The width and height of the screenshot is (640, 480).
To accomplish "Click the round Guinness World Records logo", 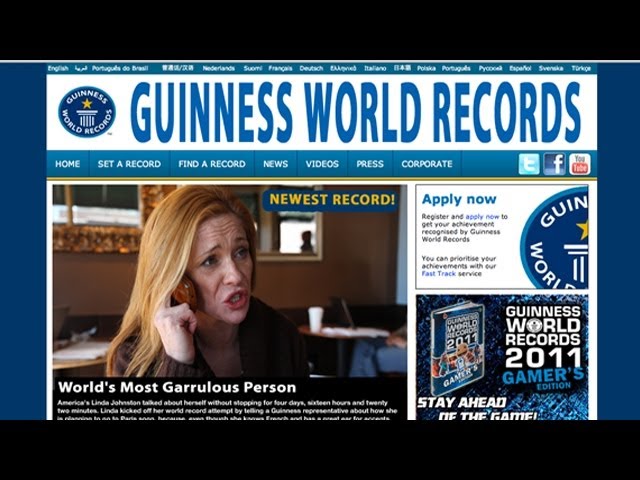I will coord(87,112).
